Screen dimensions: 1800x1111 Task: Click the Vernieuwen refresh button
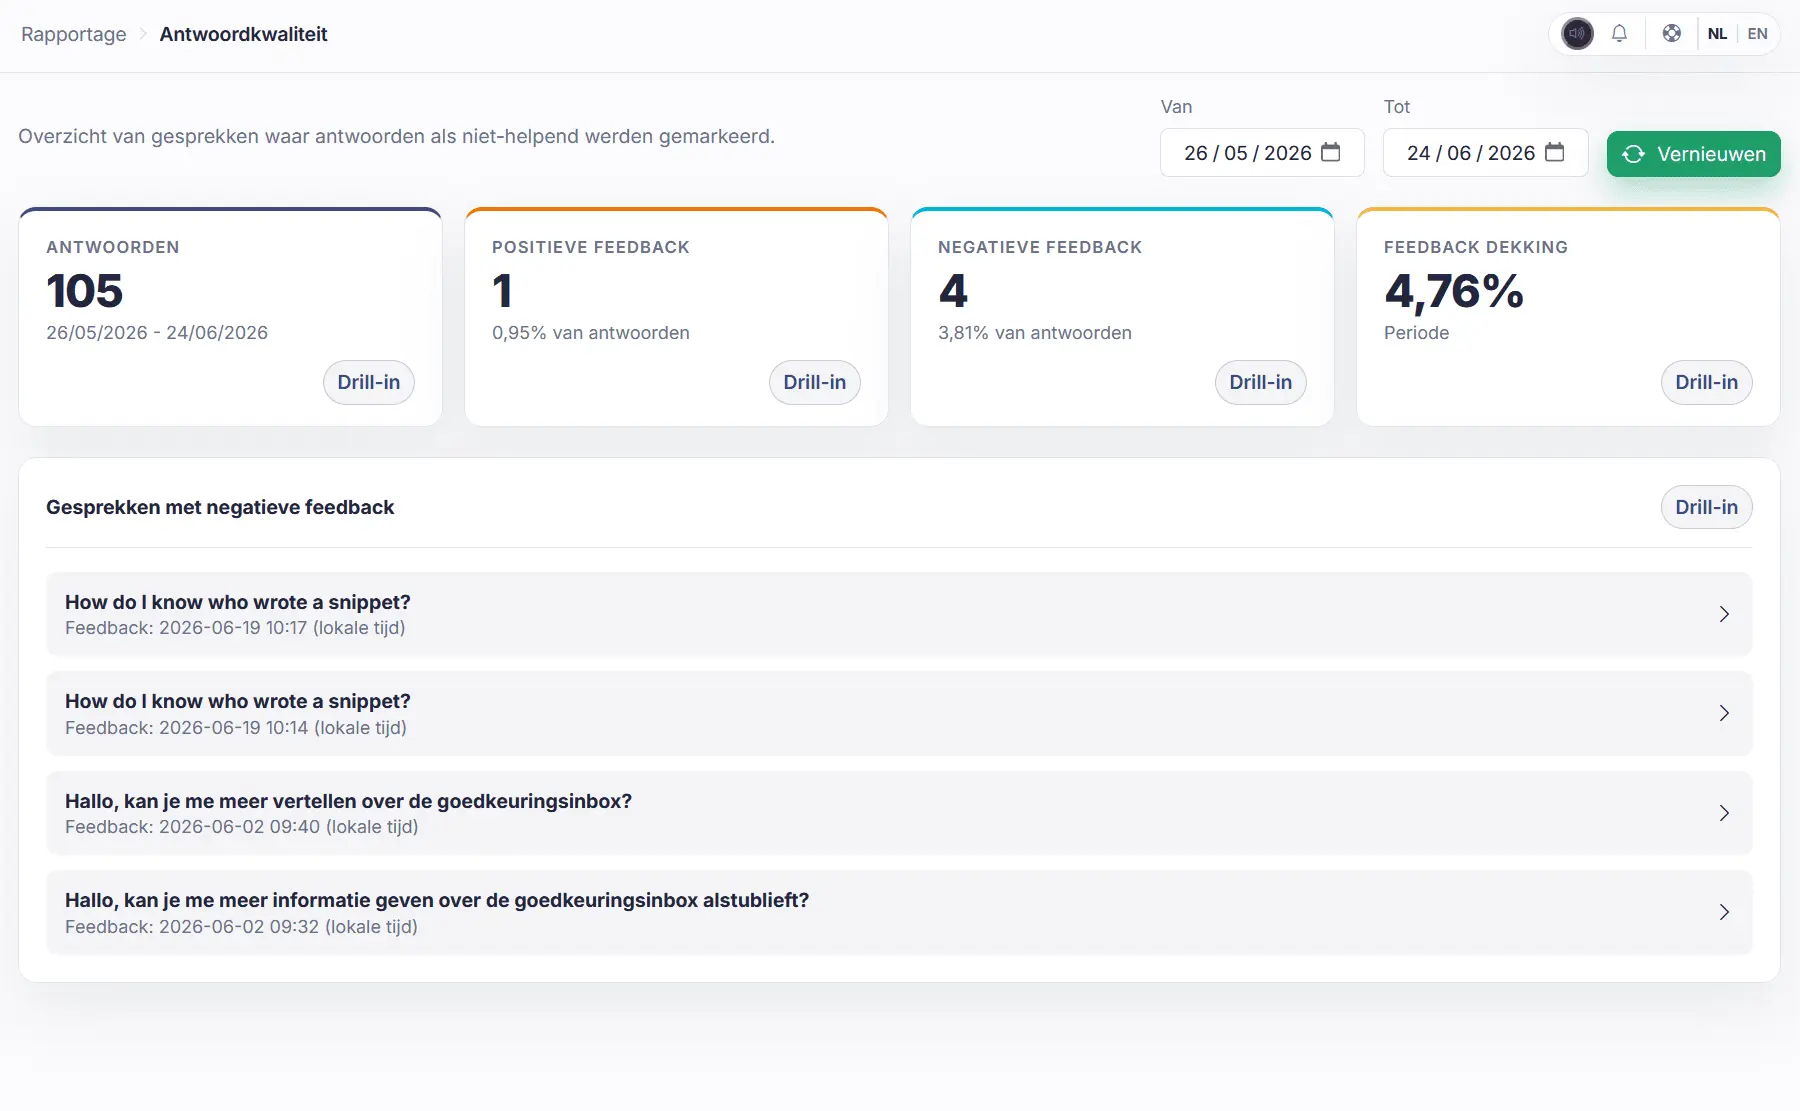click(x=1693, y=154)
